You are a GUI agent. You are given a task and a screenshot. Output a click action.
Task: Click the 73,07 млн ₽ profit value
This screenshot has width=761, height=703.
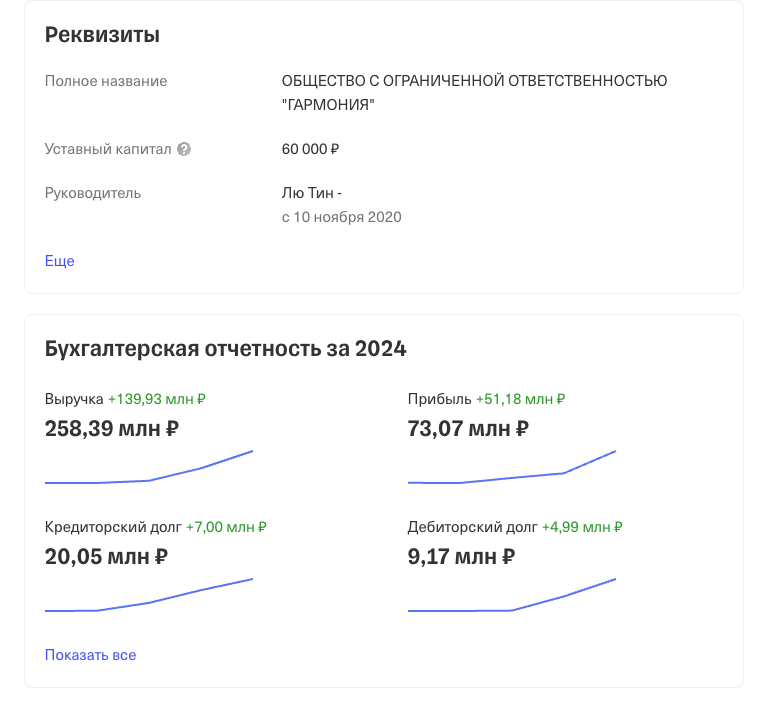(468, 429)
